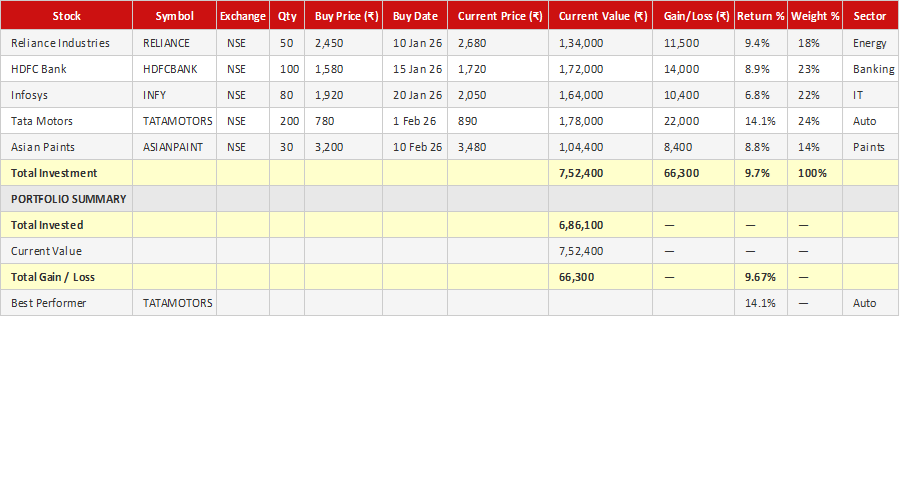Image resolution: width=900 pixels, height=500 pixels.
Task: Click the 9.67% return cell
Action: pyautogui.click(x=761, y=277)
